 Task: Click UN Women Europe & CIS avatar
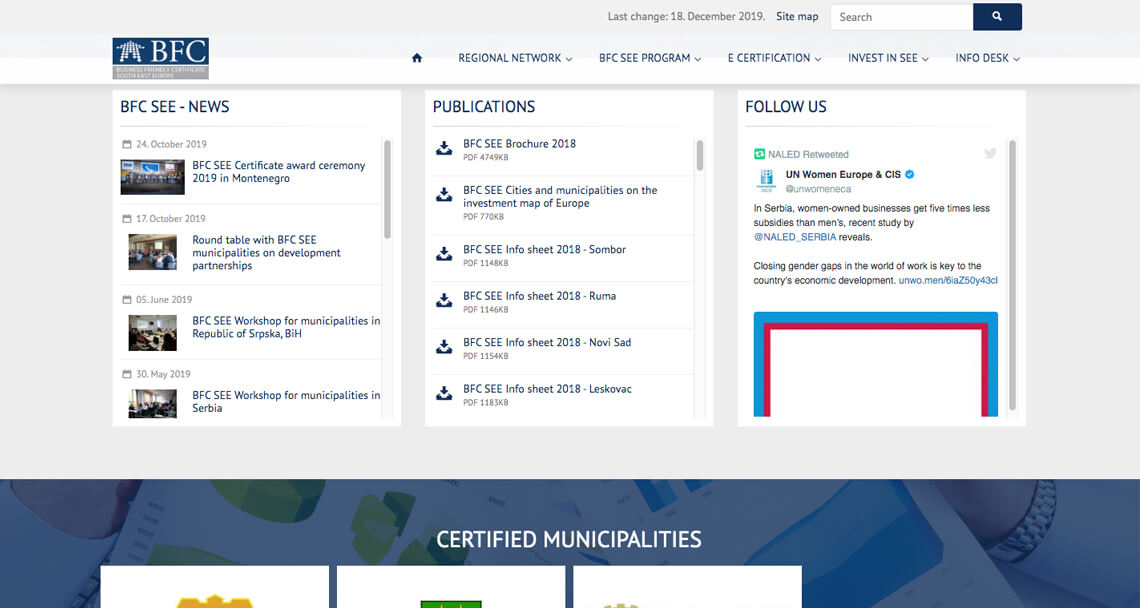click(766, 180)
